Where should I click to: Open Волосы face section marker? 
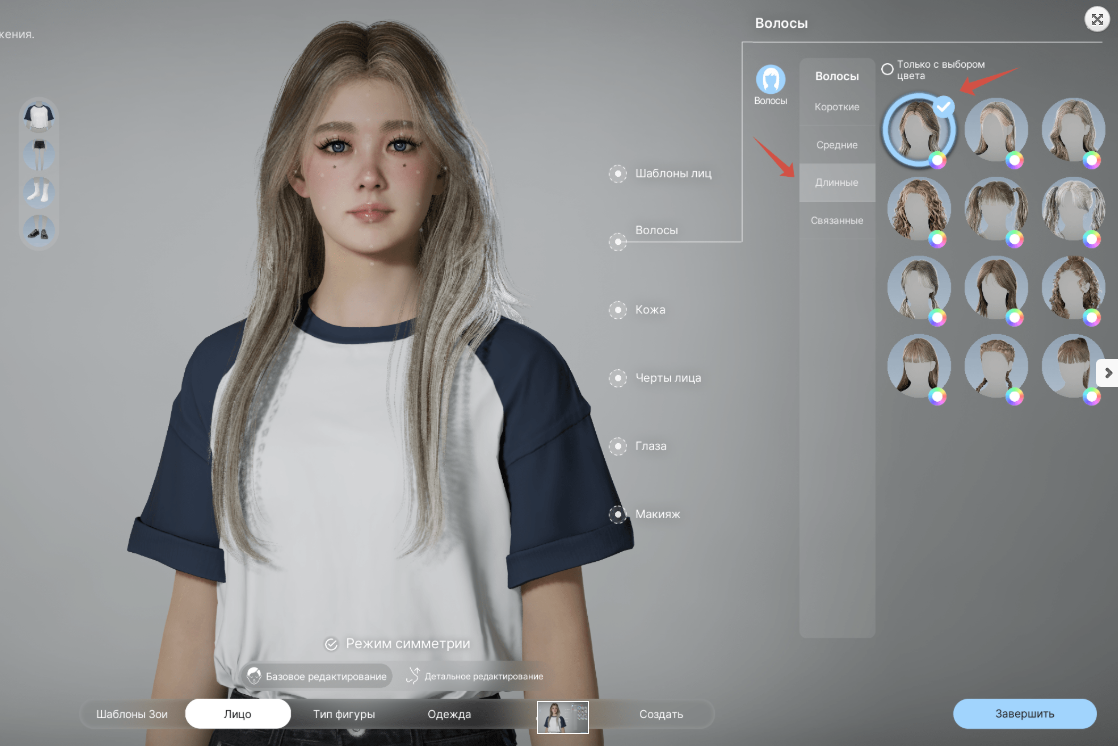[617, 242]
